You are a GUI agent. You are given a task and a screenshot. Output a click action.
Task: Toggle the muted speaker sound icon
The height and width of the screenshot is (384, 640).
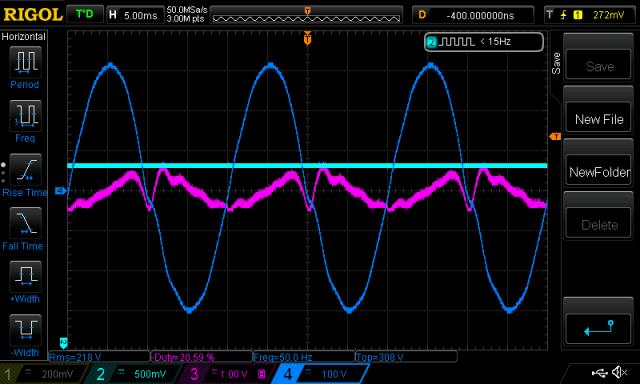619,372
